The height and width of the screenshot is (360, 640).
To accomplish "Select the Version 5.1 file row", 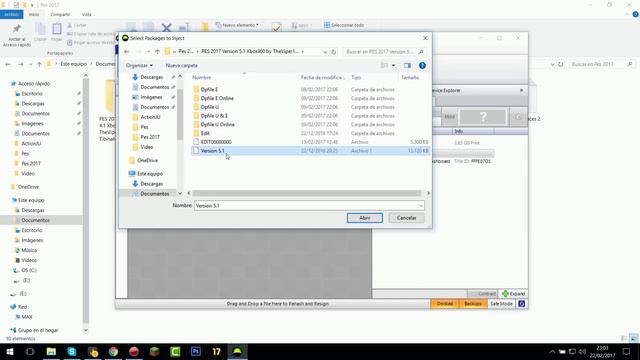I will point(310,151).
